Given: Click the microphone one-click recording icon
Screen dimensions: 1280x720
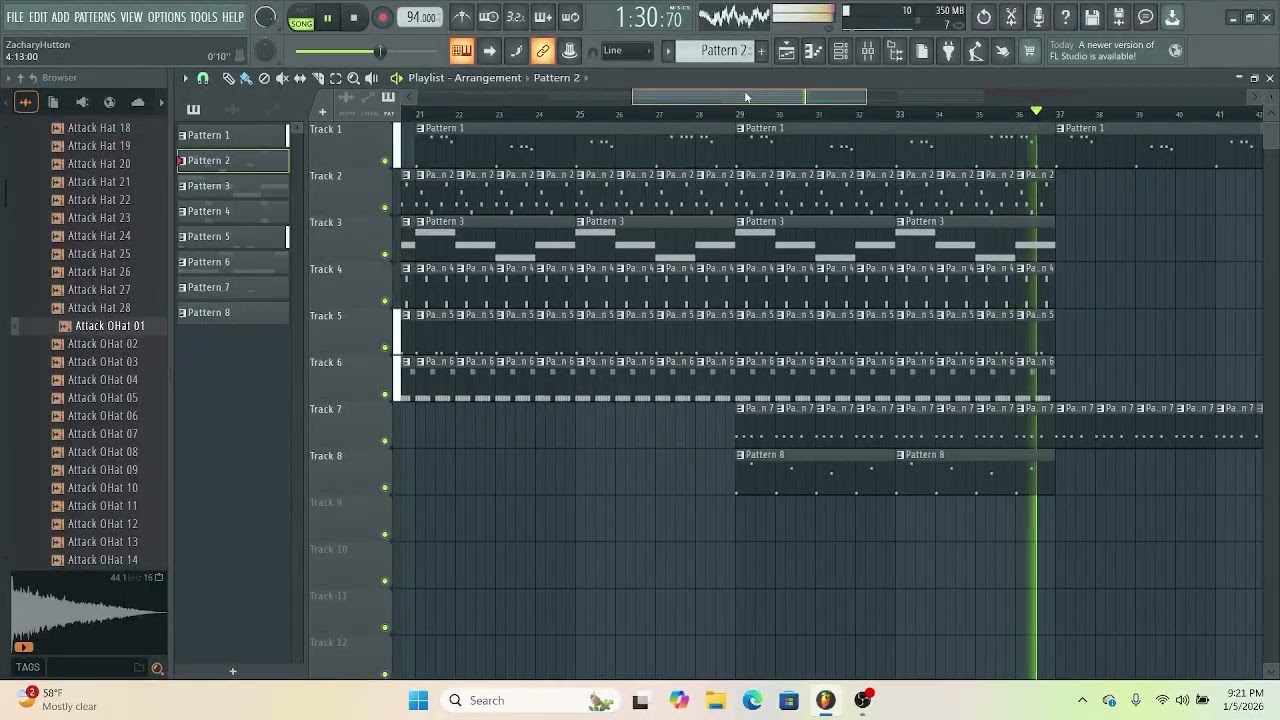Looking at the screenshot, I should pos(1038,17).
